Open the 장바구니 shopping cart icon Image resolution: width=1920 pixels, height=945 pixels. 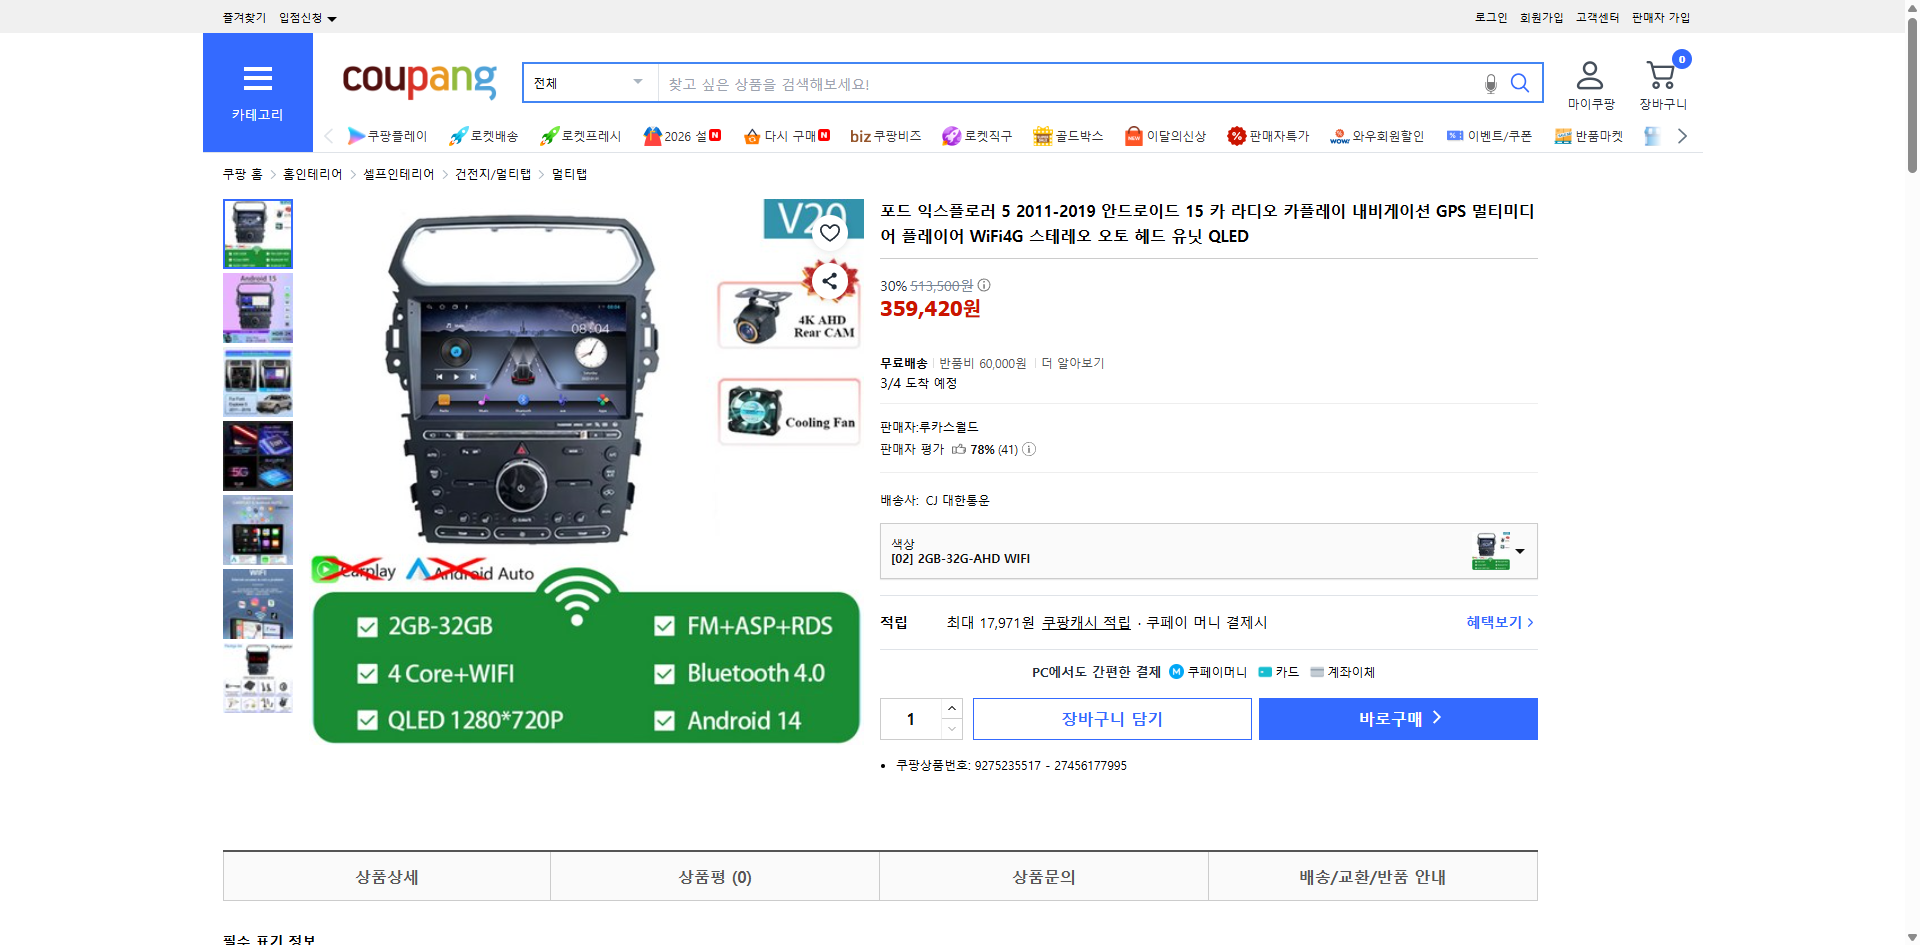click(x=1661, y=76)
